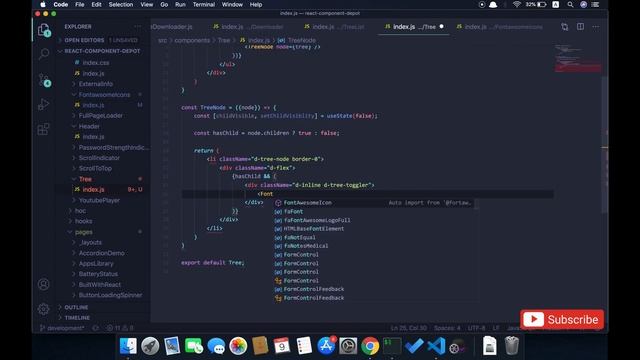Open the Accounts icon in activity bar

click(44, 284)
